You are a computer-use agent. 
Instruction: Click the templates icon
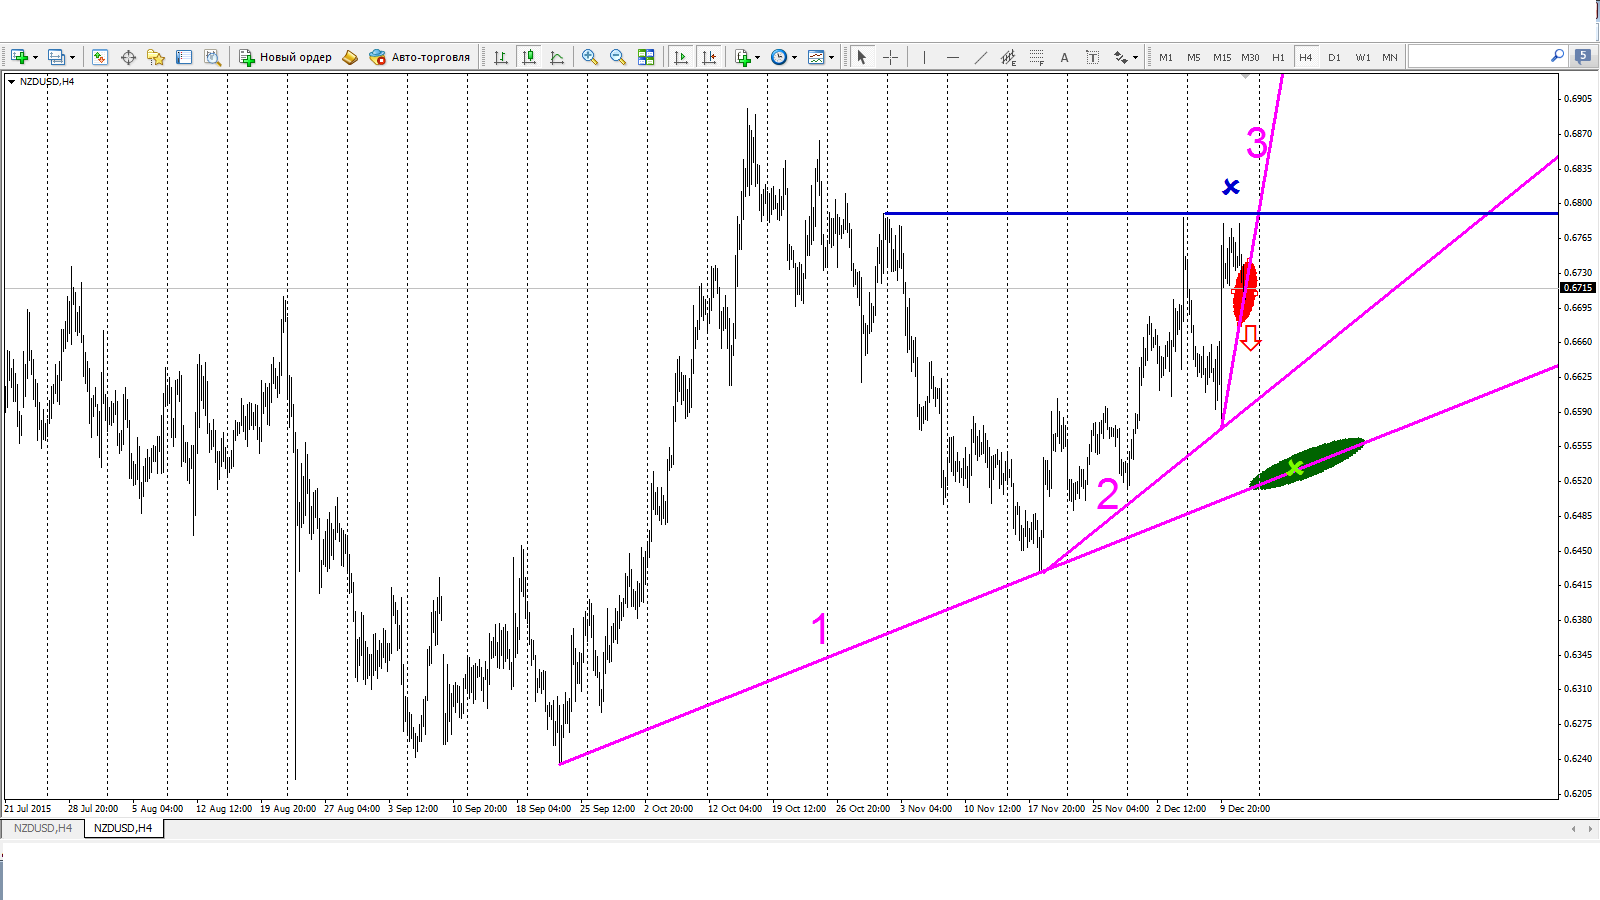(816, 57)
